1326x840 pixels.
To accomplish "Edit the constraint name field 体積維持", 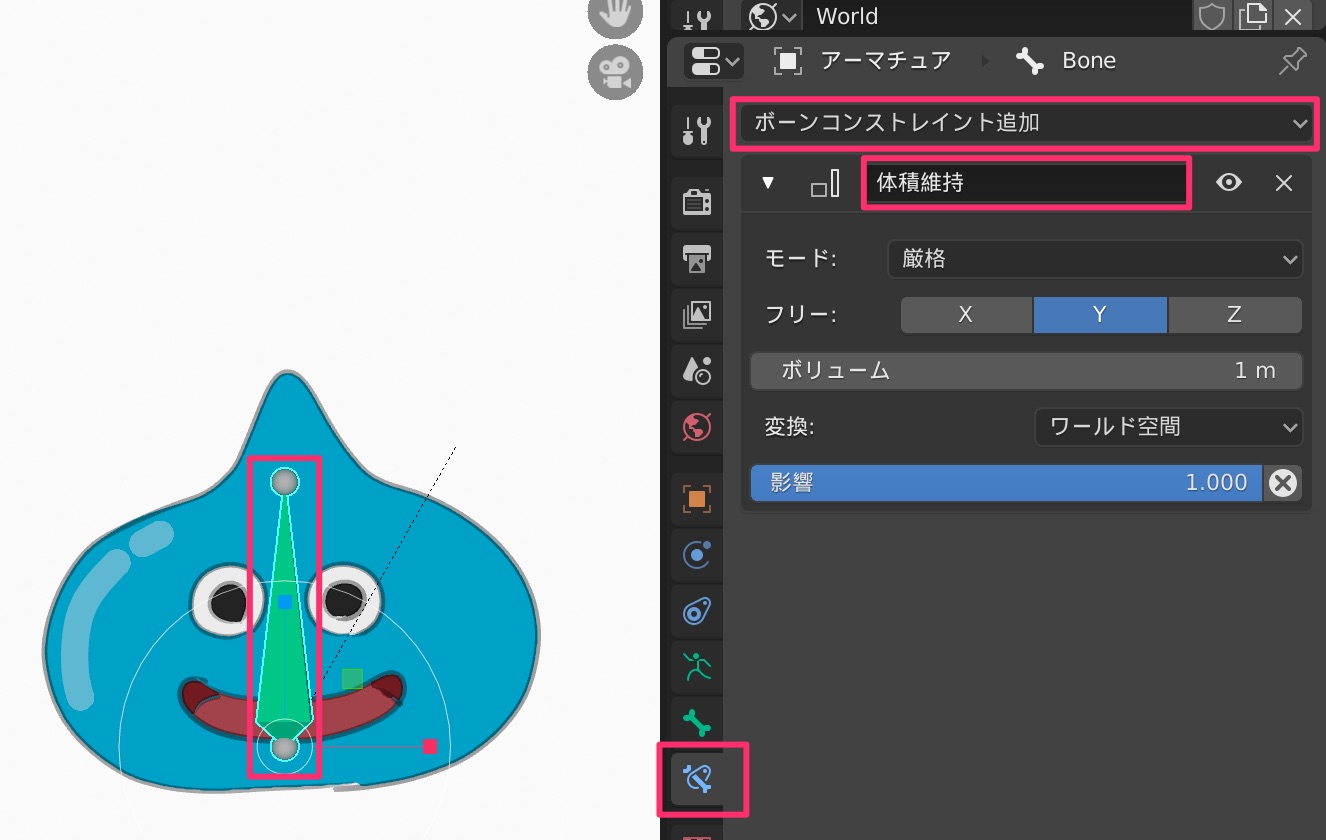I will (1025, 183).
